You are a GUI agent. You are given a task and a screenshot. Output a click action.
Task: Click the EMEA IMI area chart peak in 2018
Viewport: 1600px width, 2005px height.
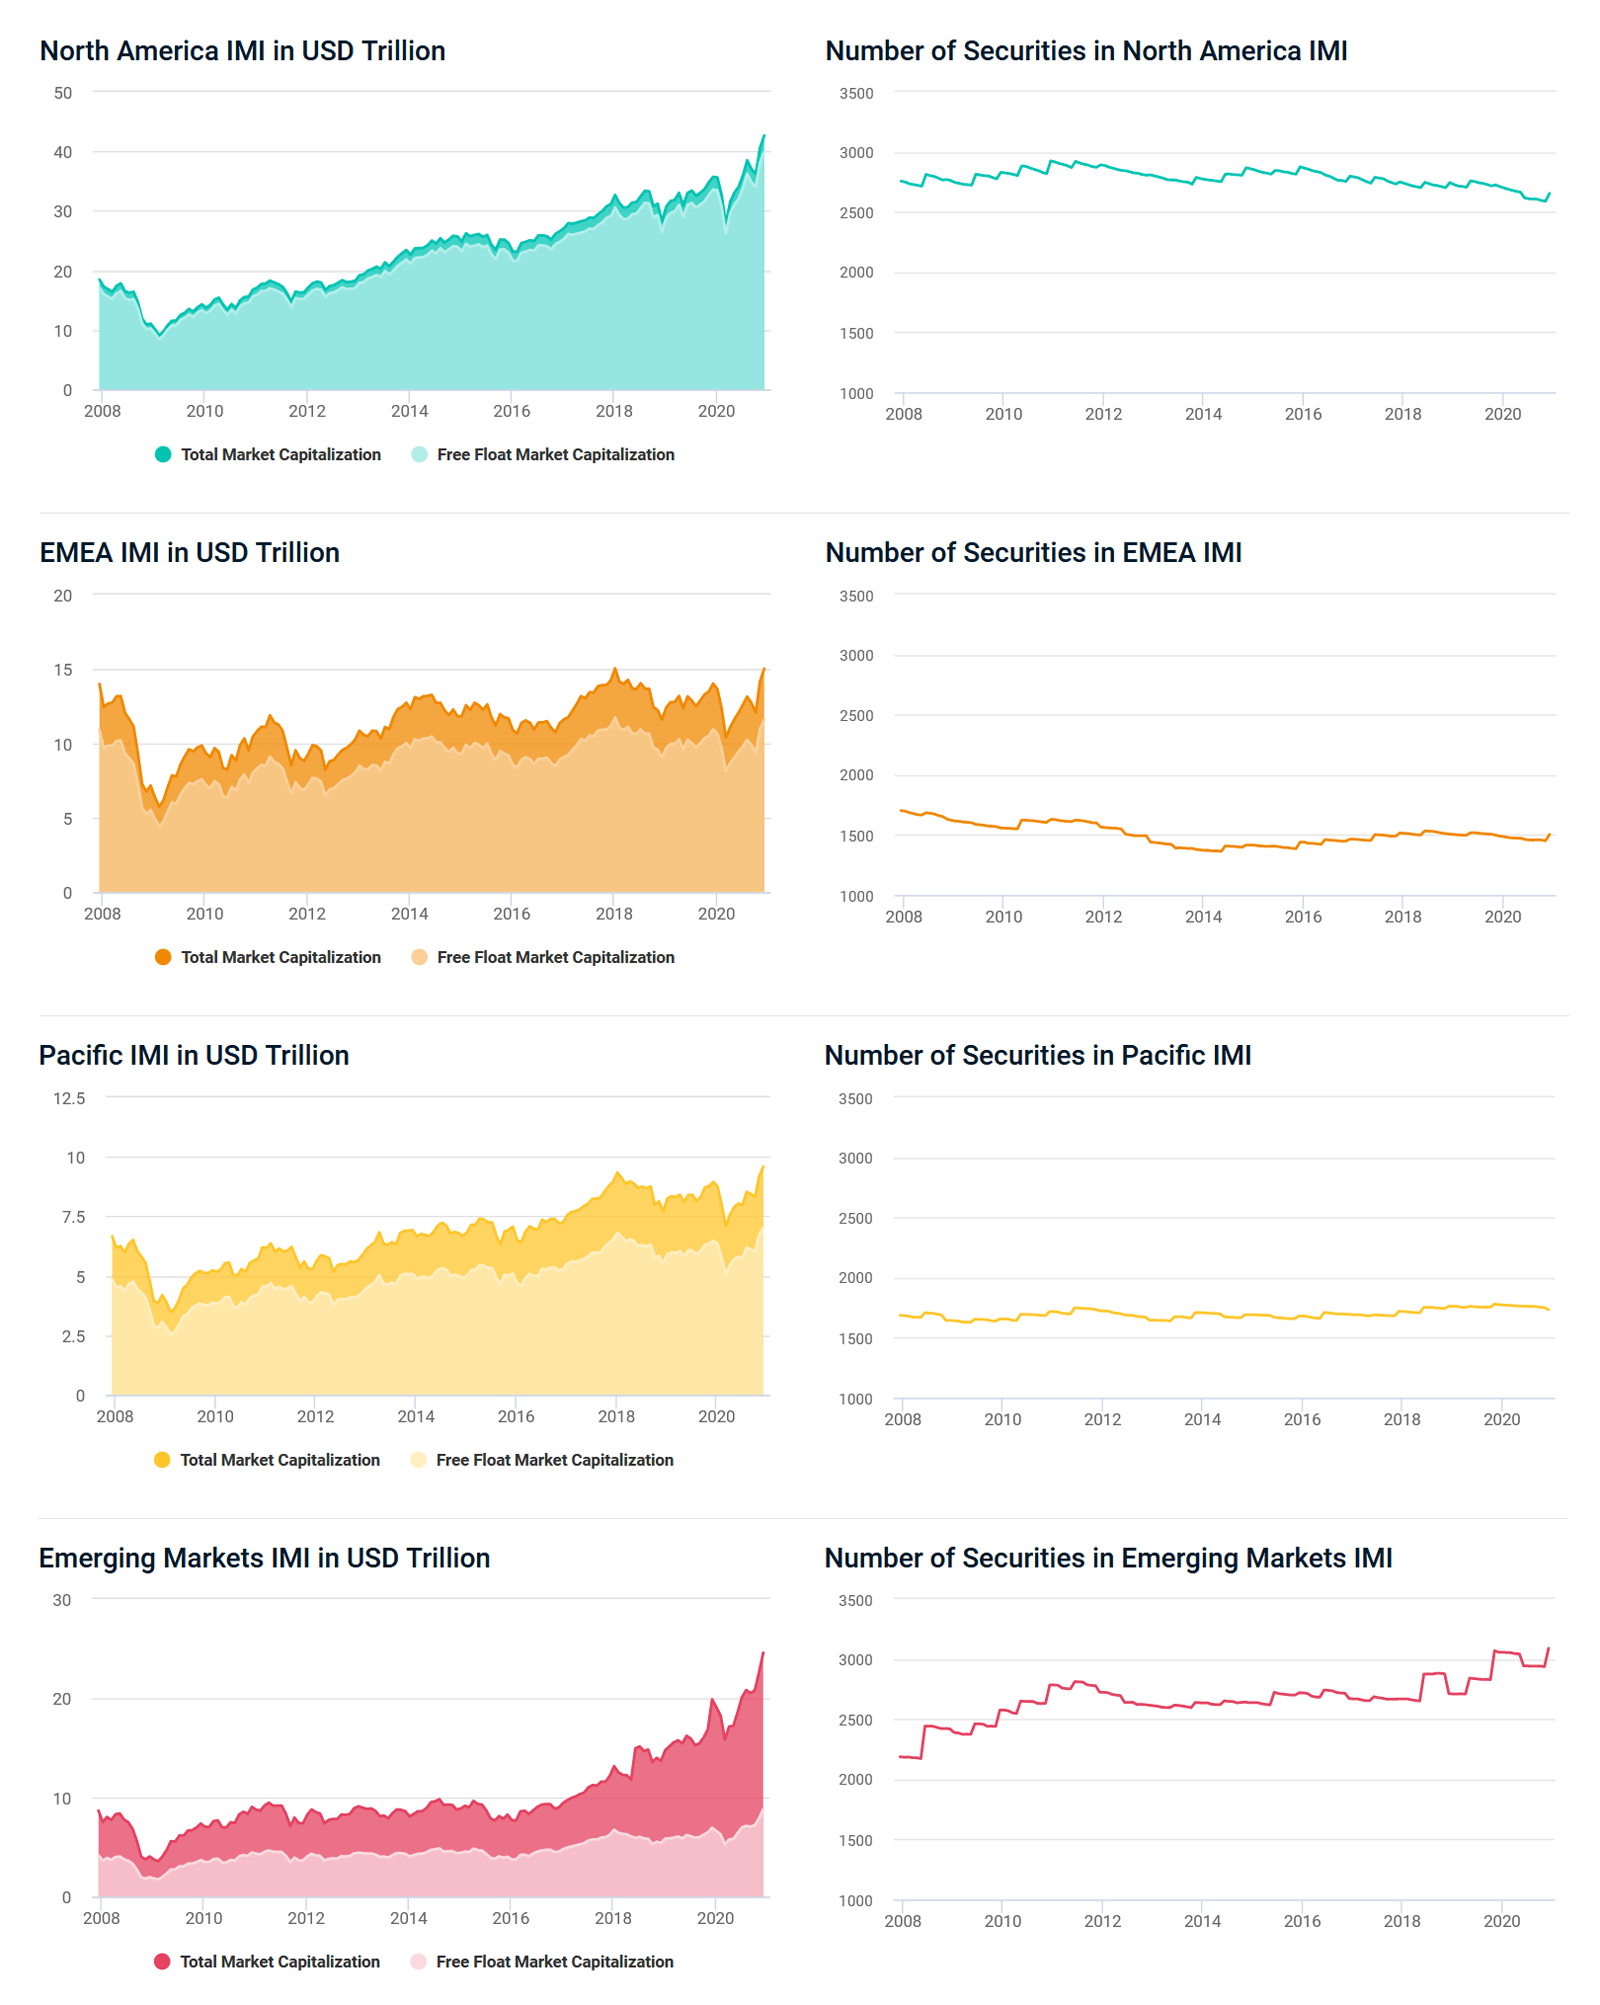(615, 670)
